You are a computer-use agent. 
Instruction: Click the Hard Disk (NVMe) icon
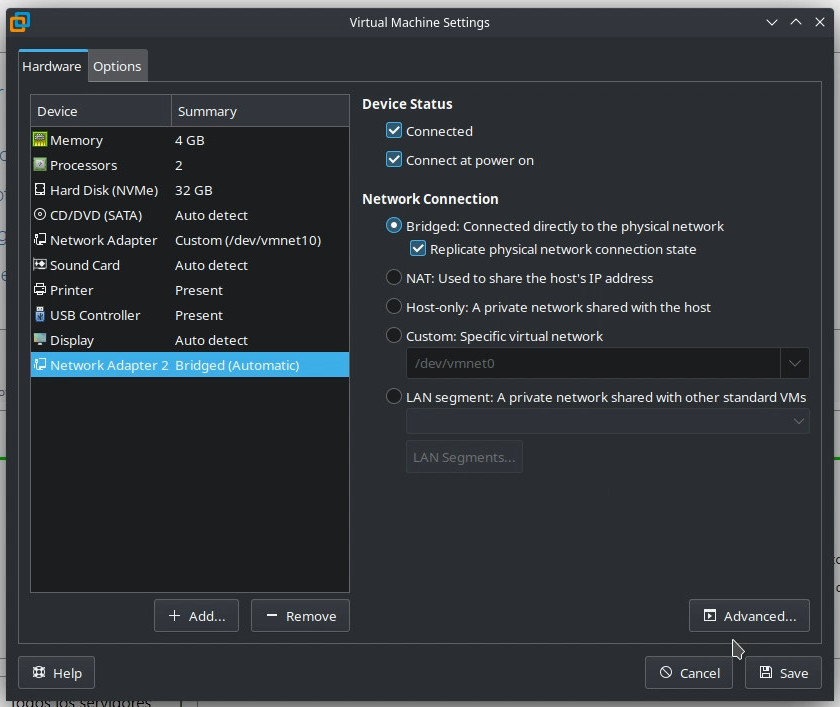pos(40,190)
